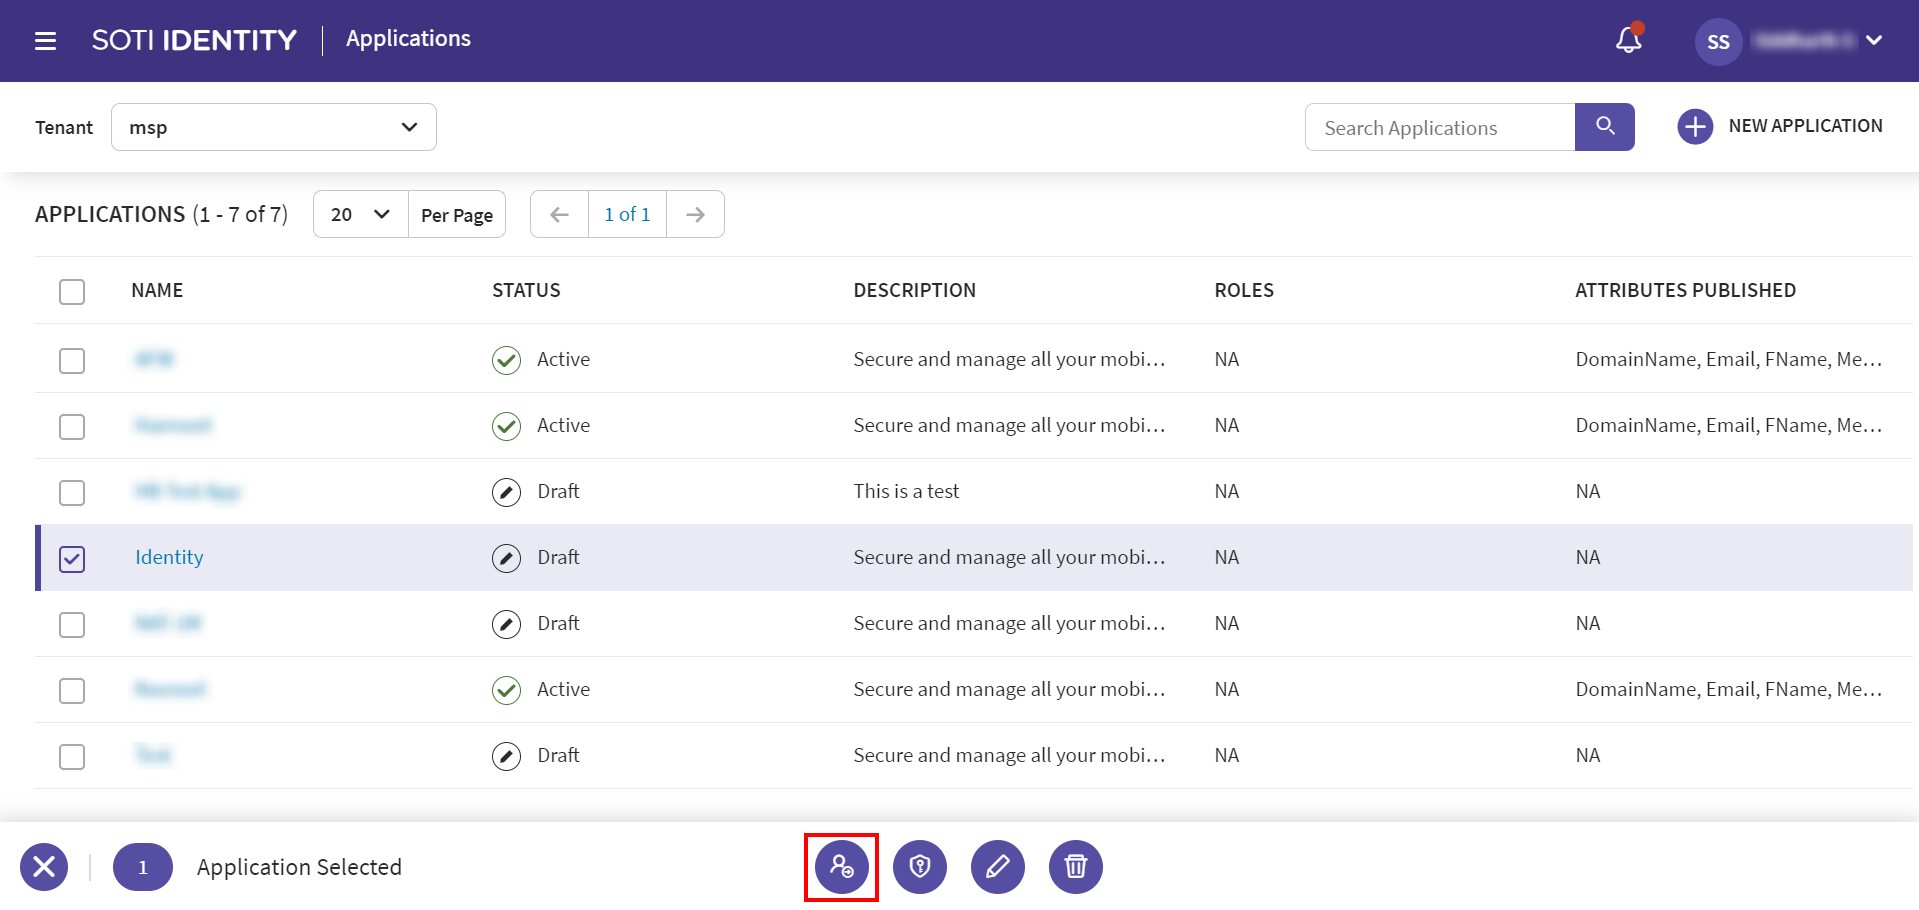The width and height of the screenshot is (1919, 910).
Task: Uncheck the Identity row checkbox
Action: coord(72,558)
